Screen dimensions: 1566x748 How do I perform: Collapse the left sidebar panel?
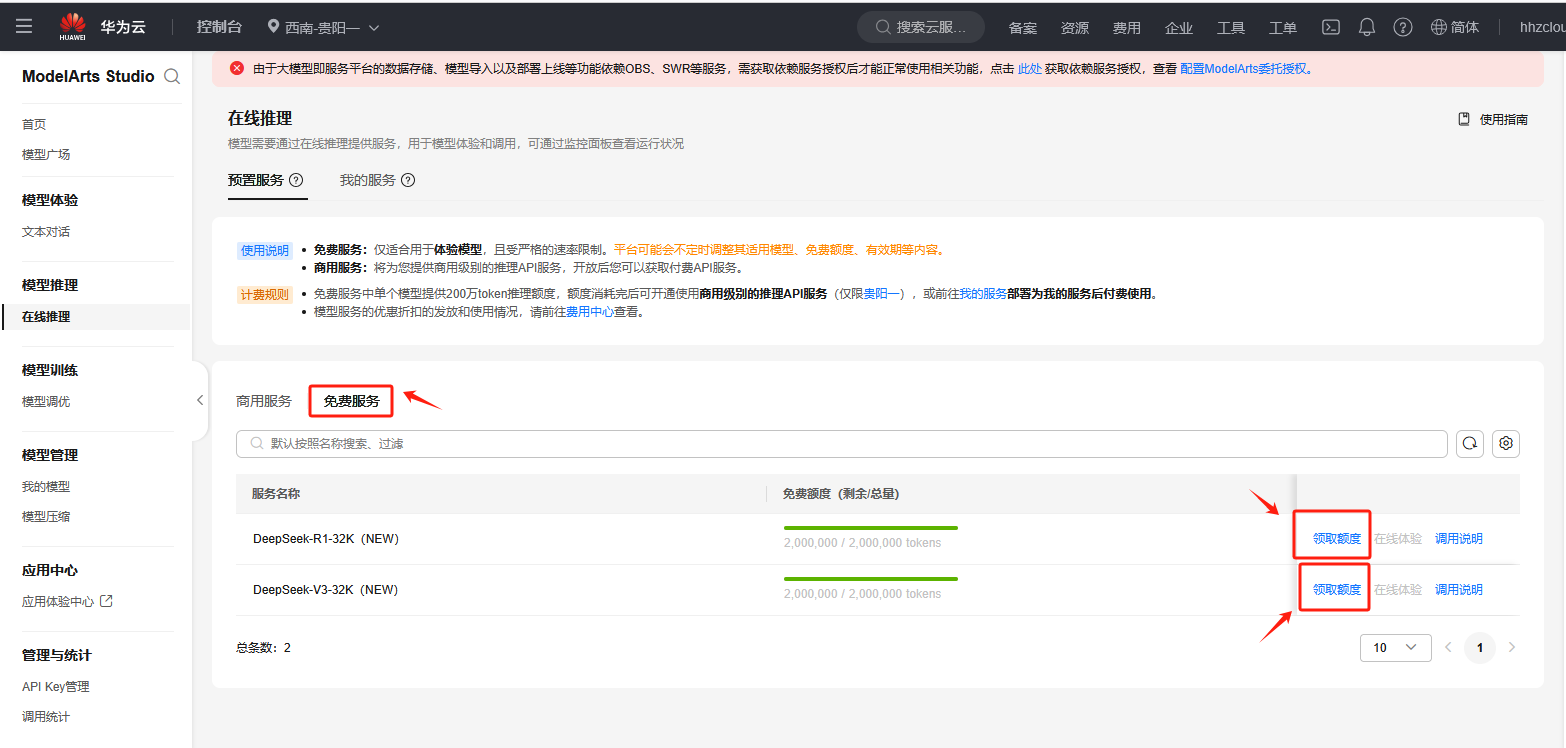(x=200, y=400)
